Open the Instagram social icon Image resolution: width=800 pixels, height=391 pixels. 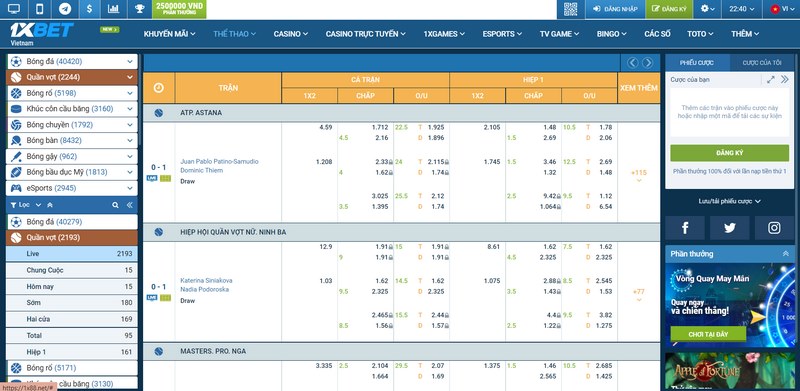coord(774,228)
